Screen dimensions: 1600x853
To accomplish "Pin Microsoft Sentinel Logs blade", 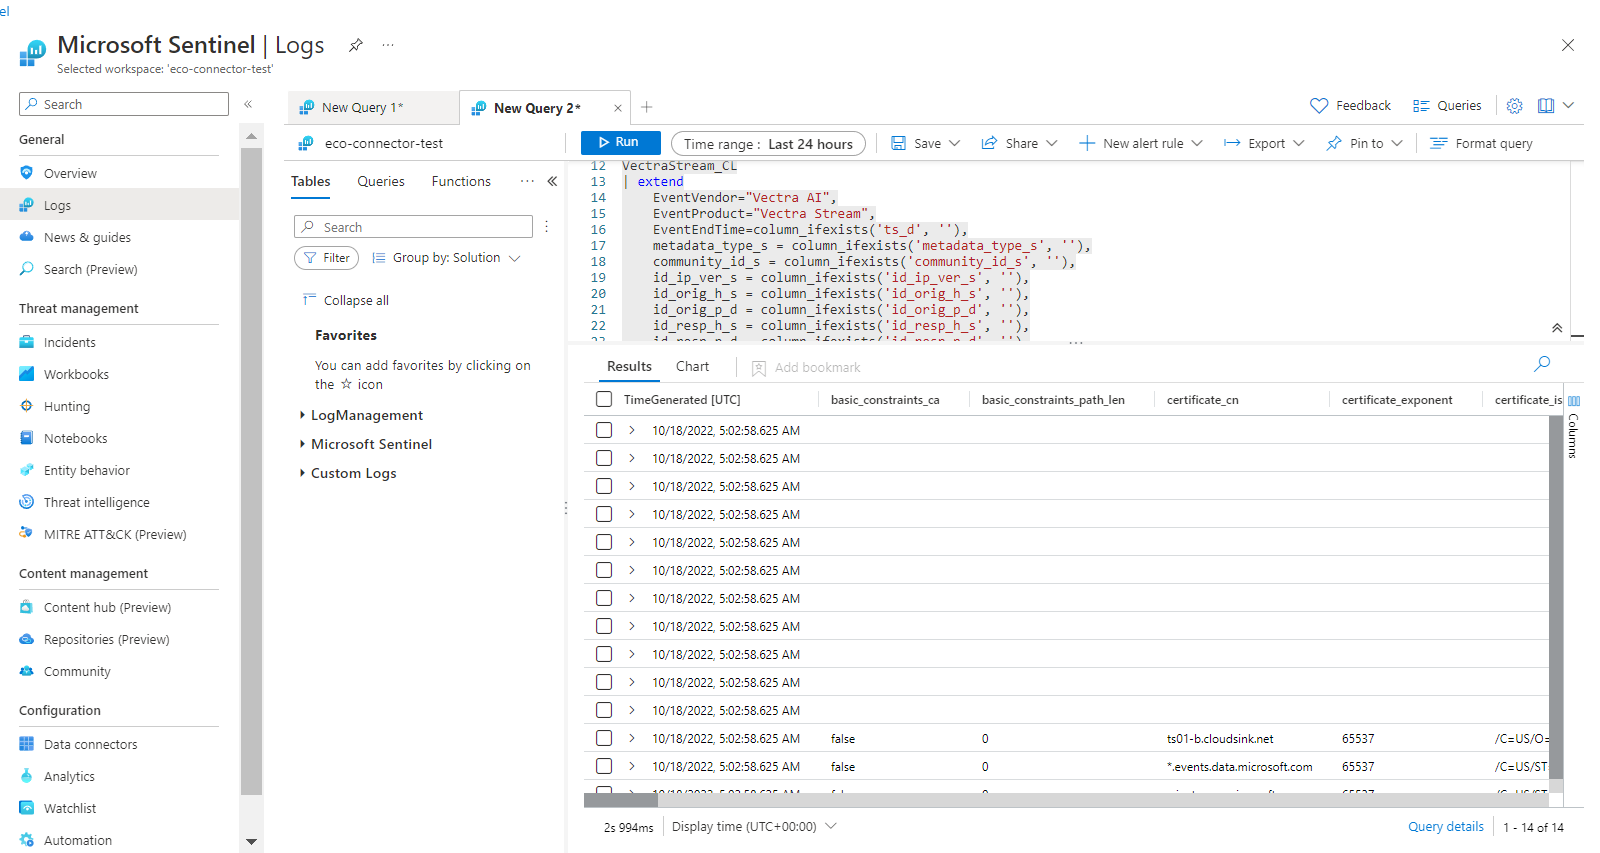I will pyautogui.click(x=355, y=45).
